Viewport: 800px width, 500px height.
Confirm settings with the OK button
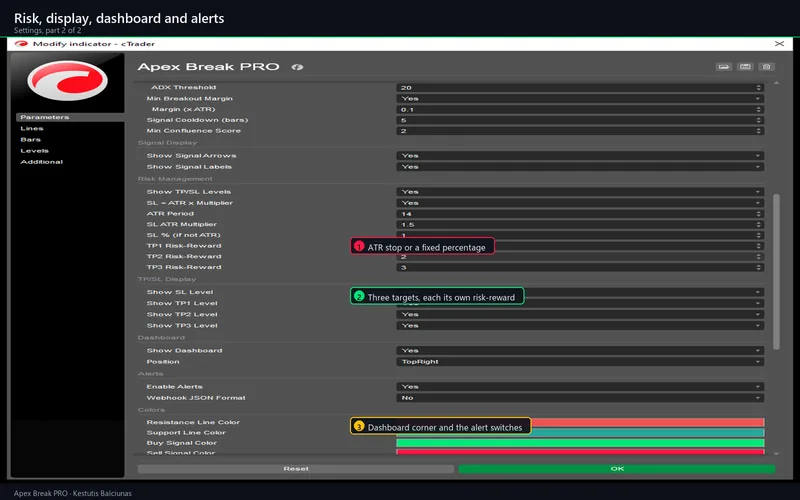(x=616, y=469)
